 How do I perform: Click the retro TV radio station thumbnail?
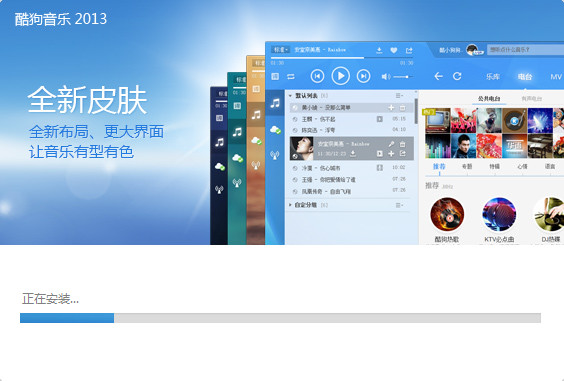437,121
